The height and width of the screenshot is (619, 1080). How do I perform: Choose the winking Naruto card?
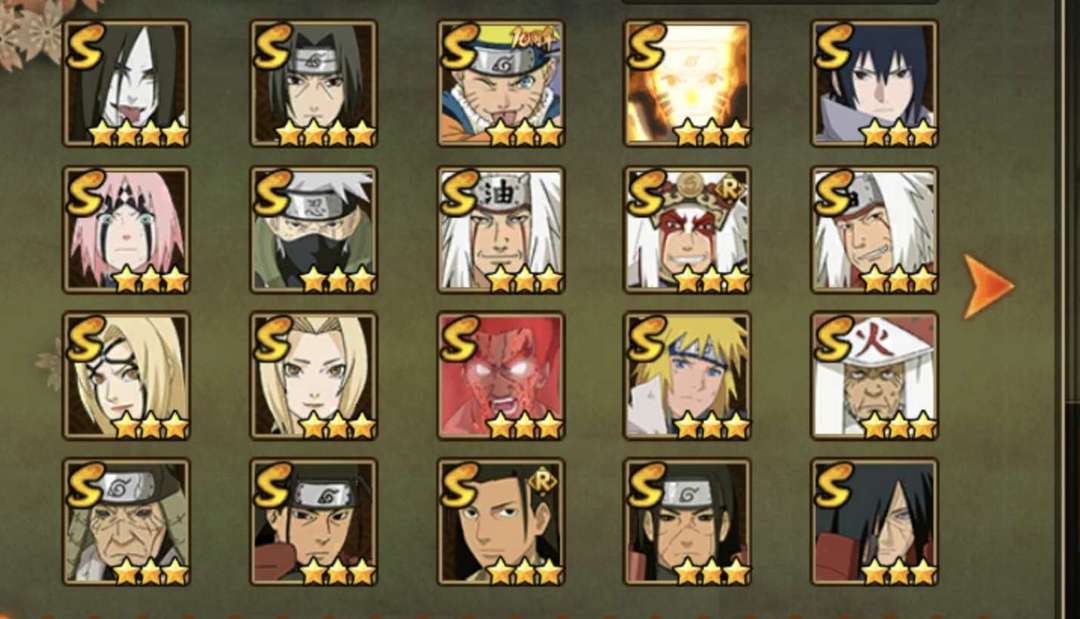(x=501, y=83)
